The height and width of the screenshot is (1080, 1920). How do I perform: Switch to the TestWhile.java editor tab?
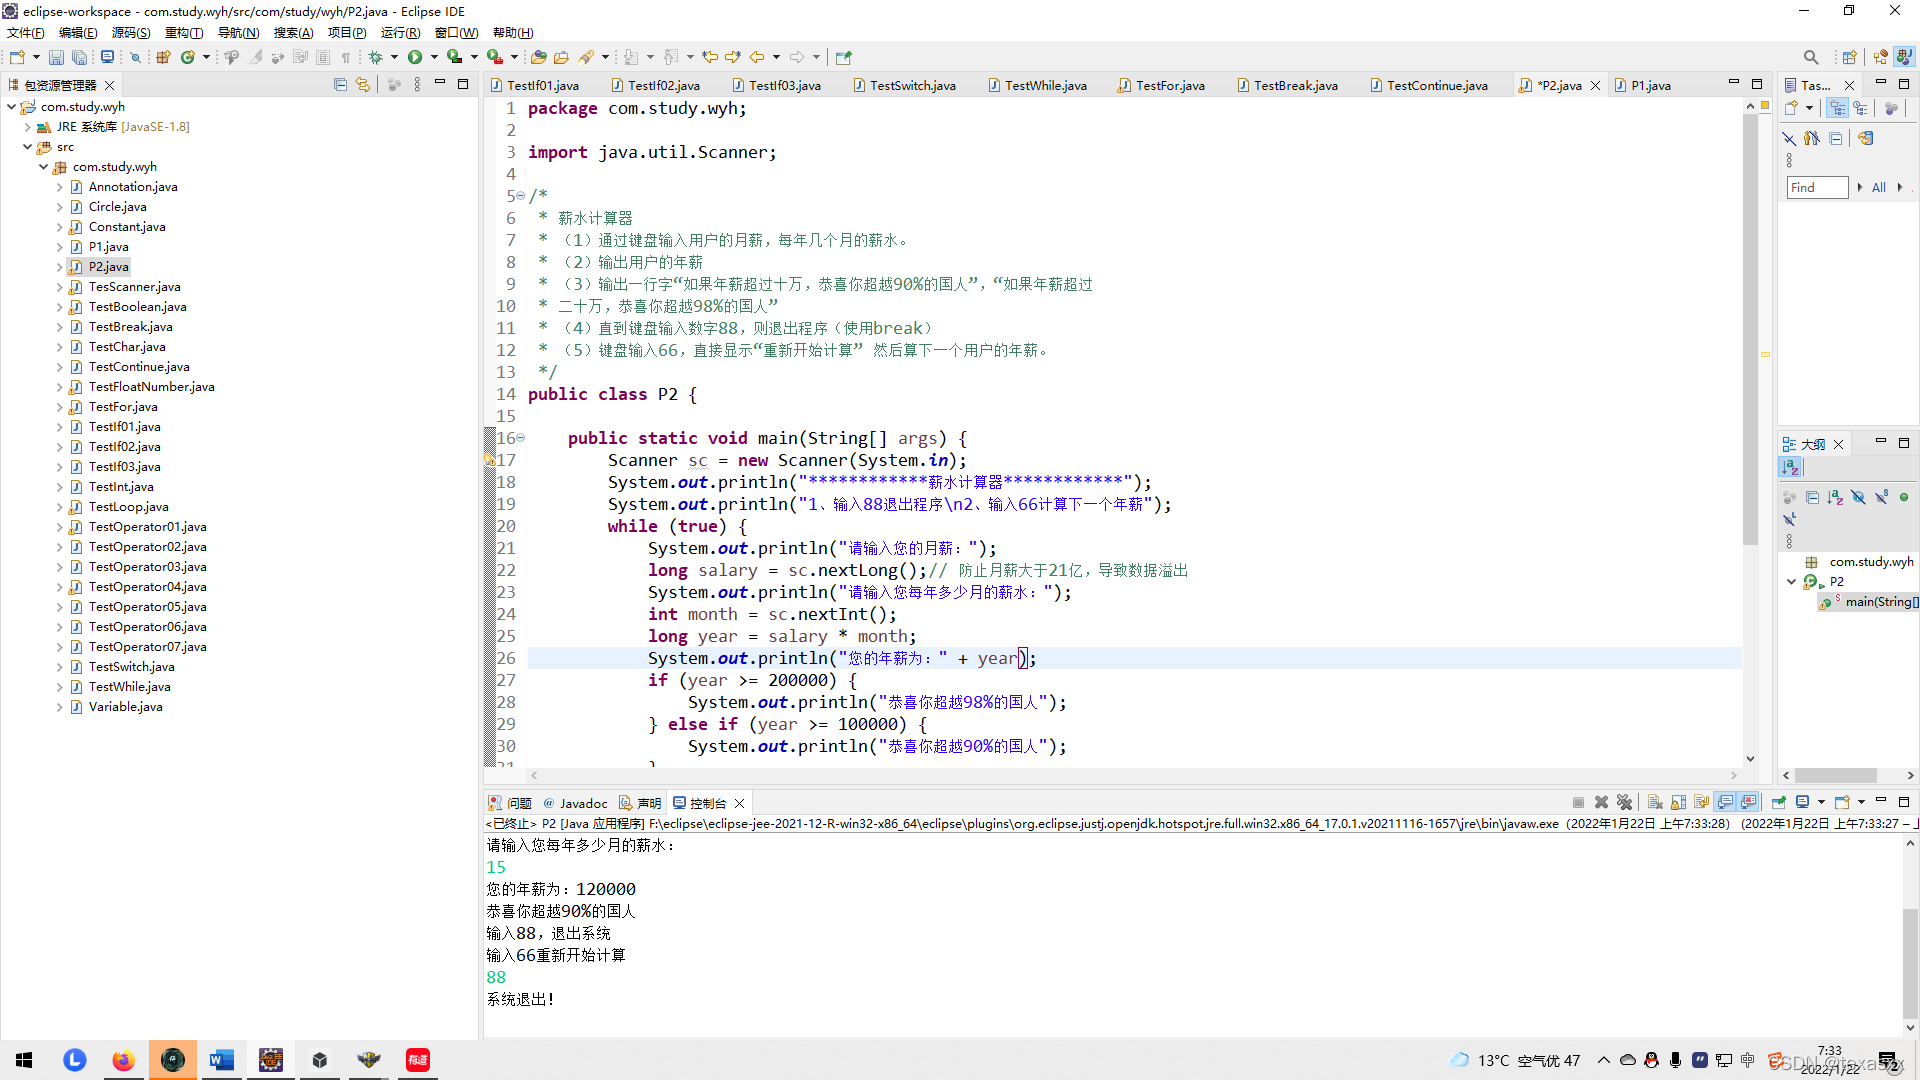[1045, 85]
